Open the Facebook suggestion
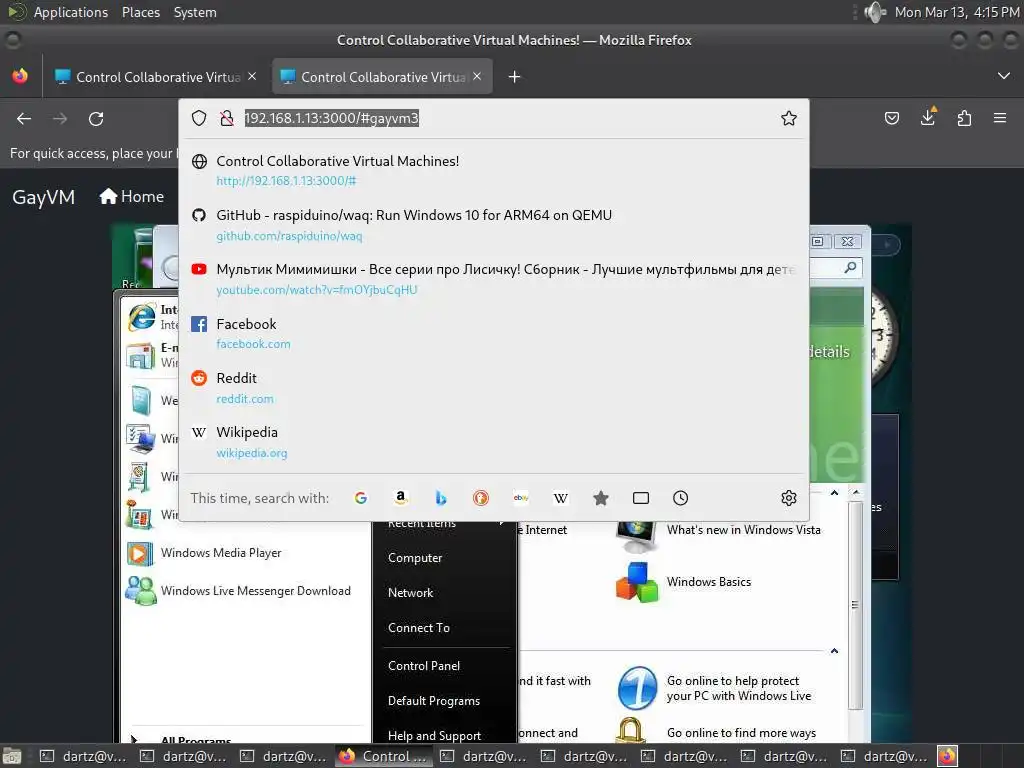1024x768 pixels. click(494, 333)
